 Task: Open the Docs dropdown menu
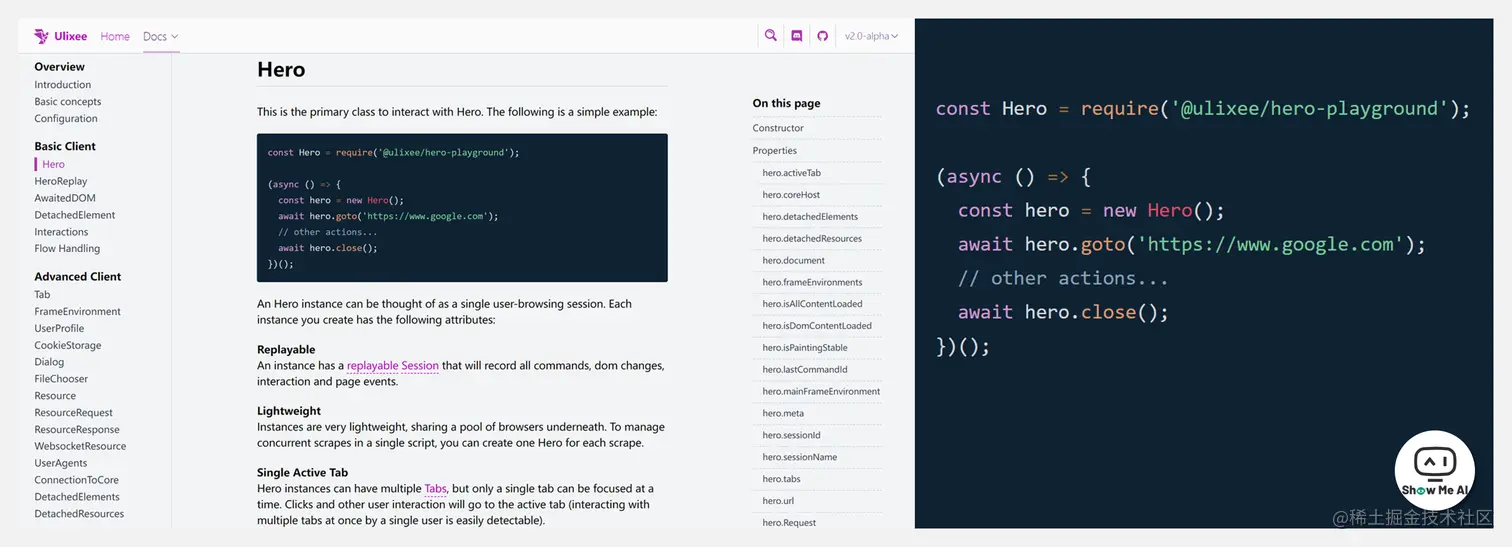(160, 36)
